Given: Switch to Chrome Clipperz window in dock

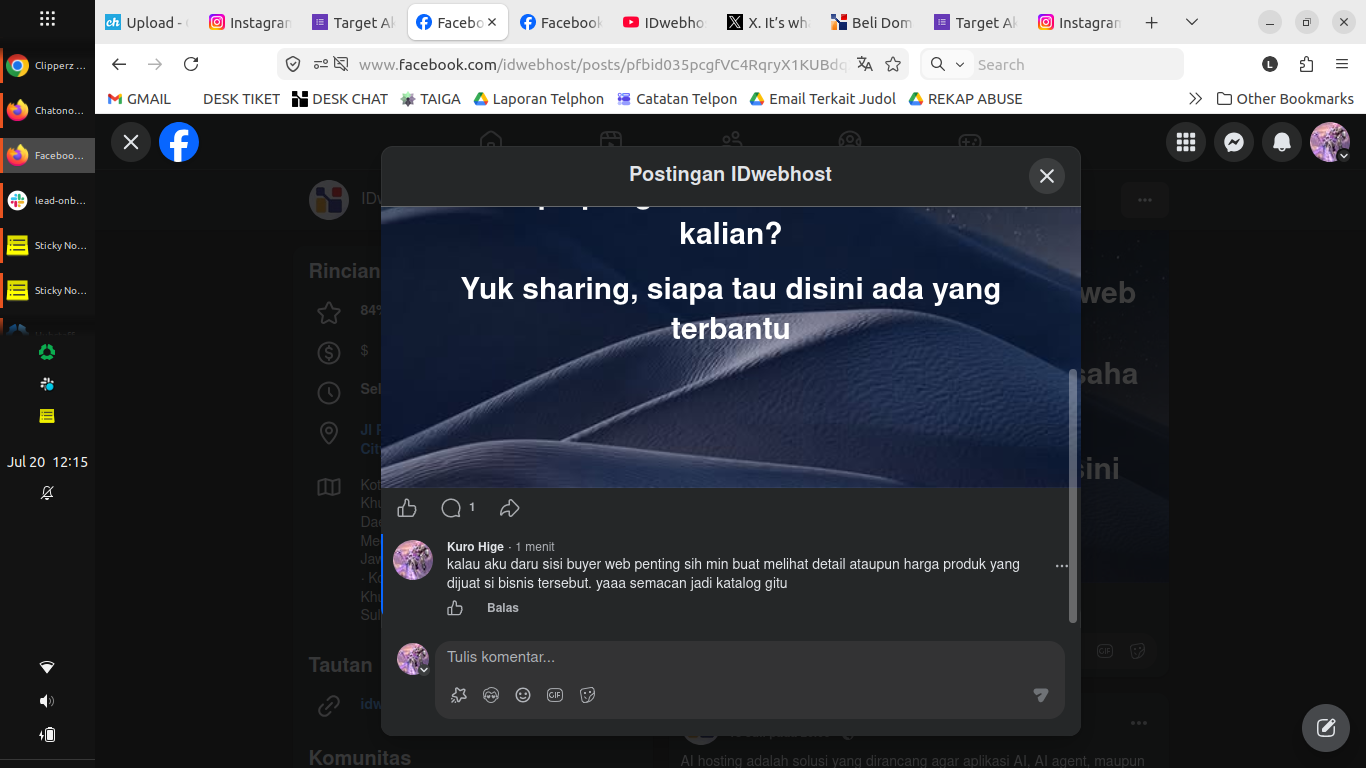Looking at the screenshot, I should click(x=47, y=66).
